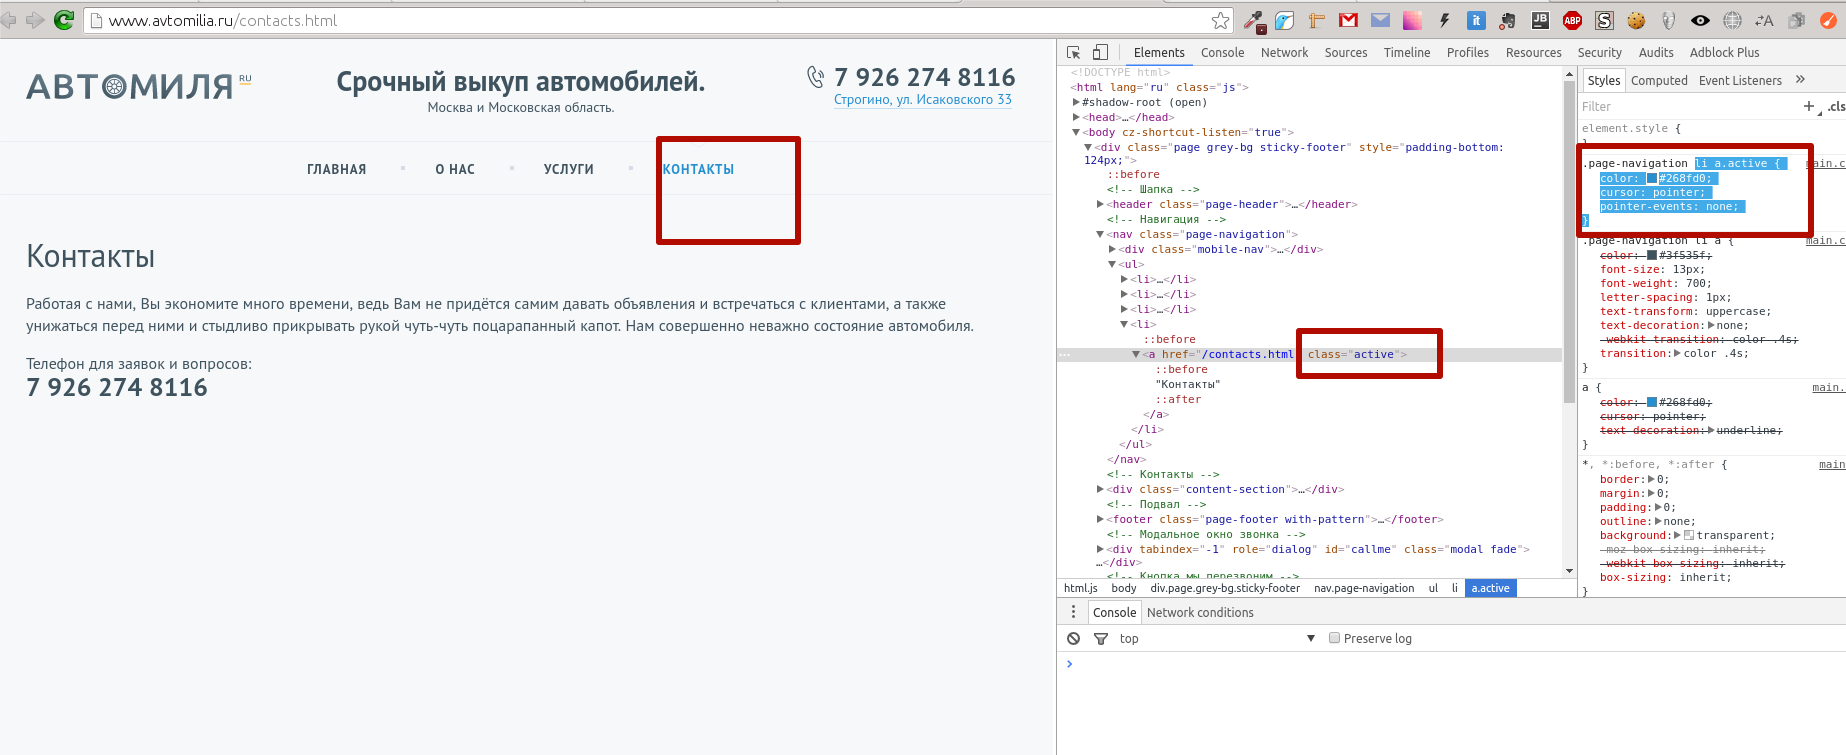1846x755 pixels.
Task: Bookmark this page with the star
Action: pos(1220,21)
